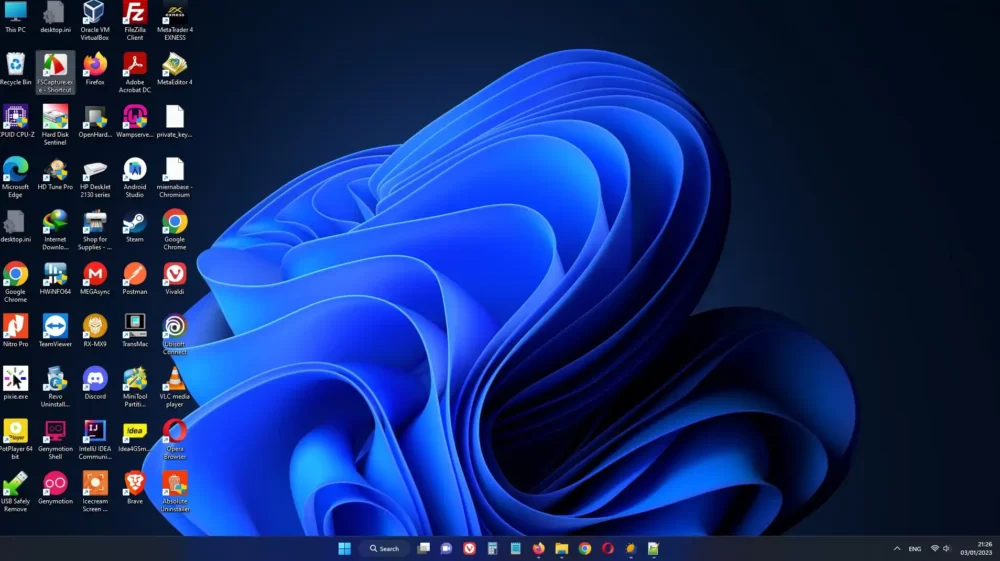The width and height of the screenshot is (1000, 561).
Task: Show hidden system tray icons chevron
Action: (897, 548)
